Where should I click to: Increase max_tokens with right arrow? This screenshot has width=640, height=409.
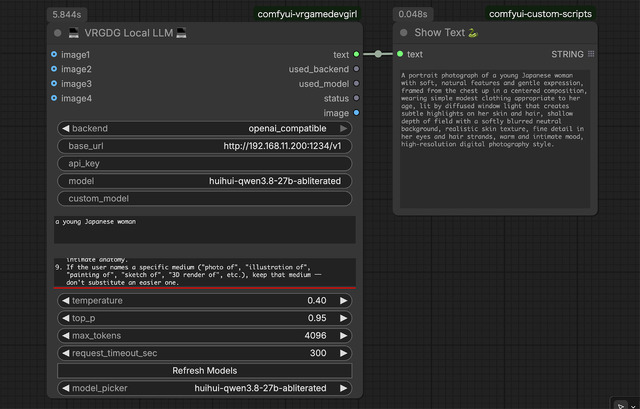pyautogui.click(x=344, y=336)
